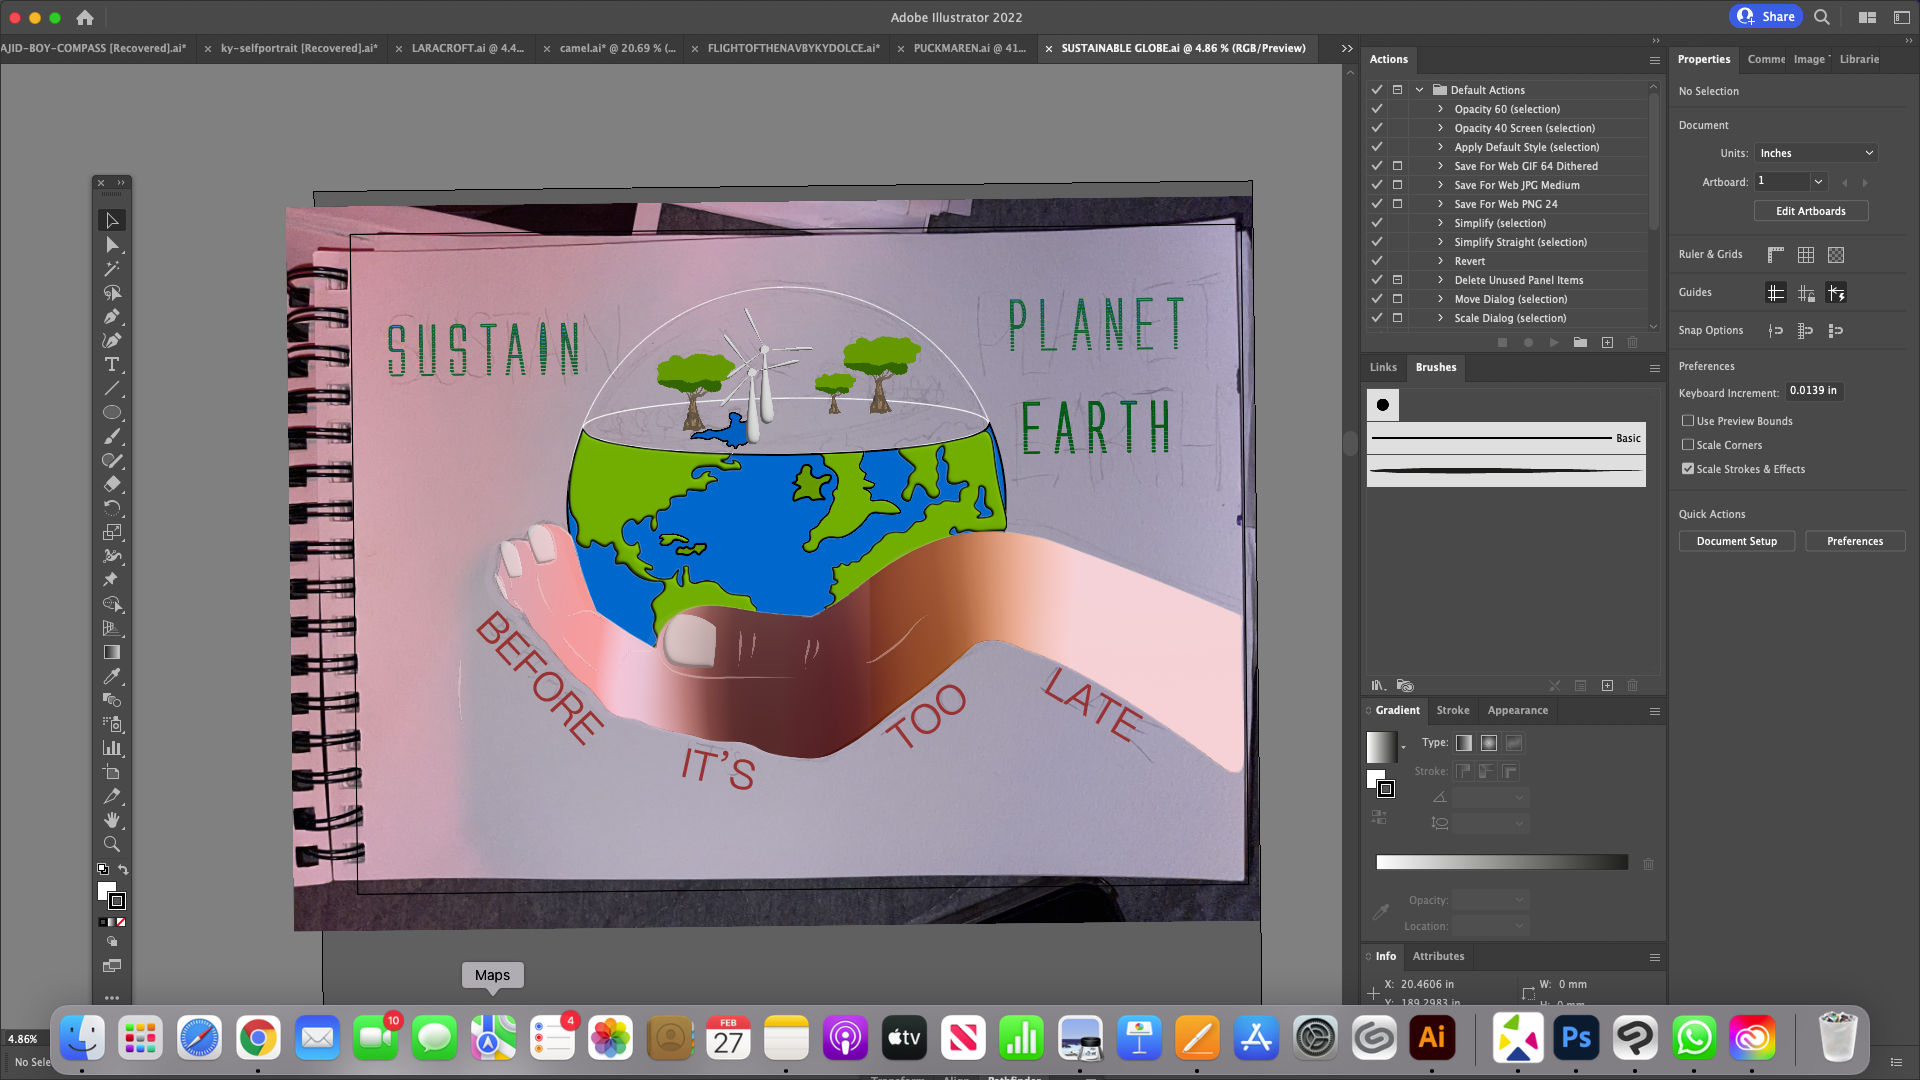Click the Document Setup button
The width and height of the screenshot is (1920, 1080).
[x=1737, y=541]
